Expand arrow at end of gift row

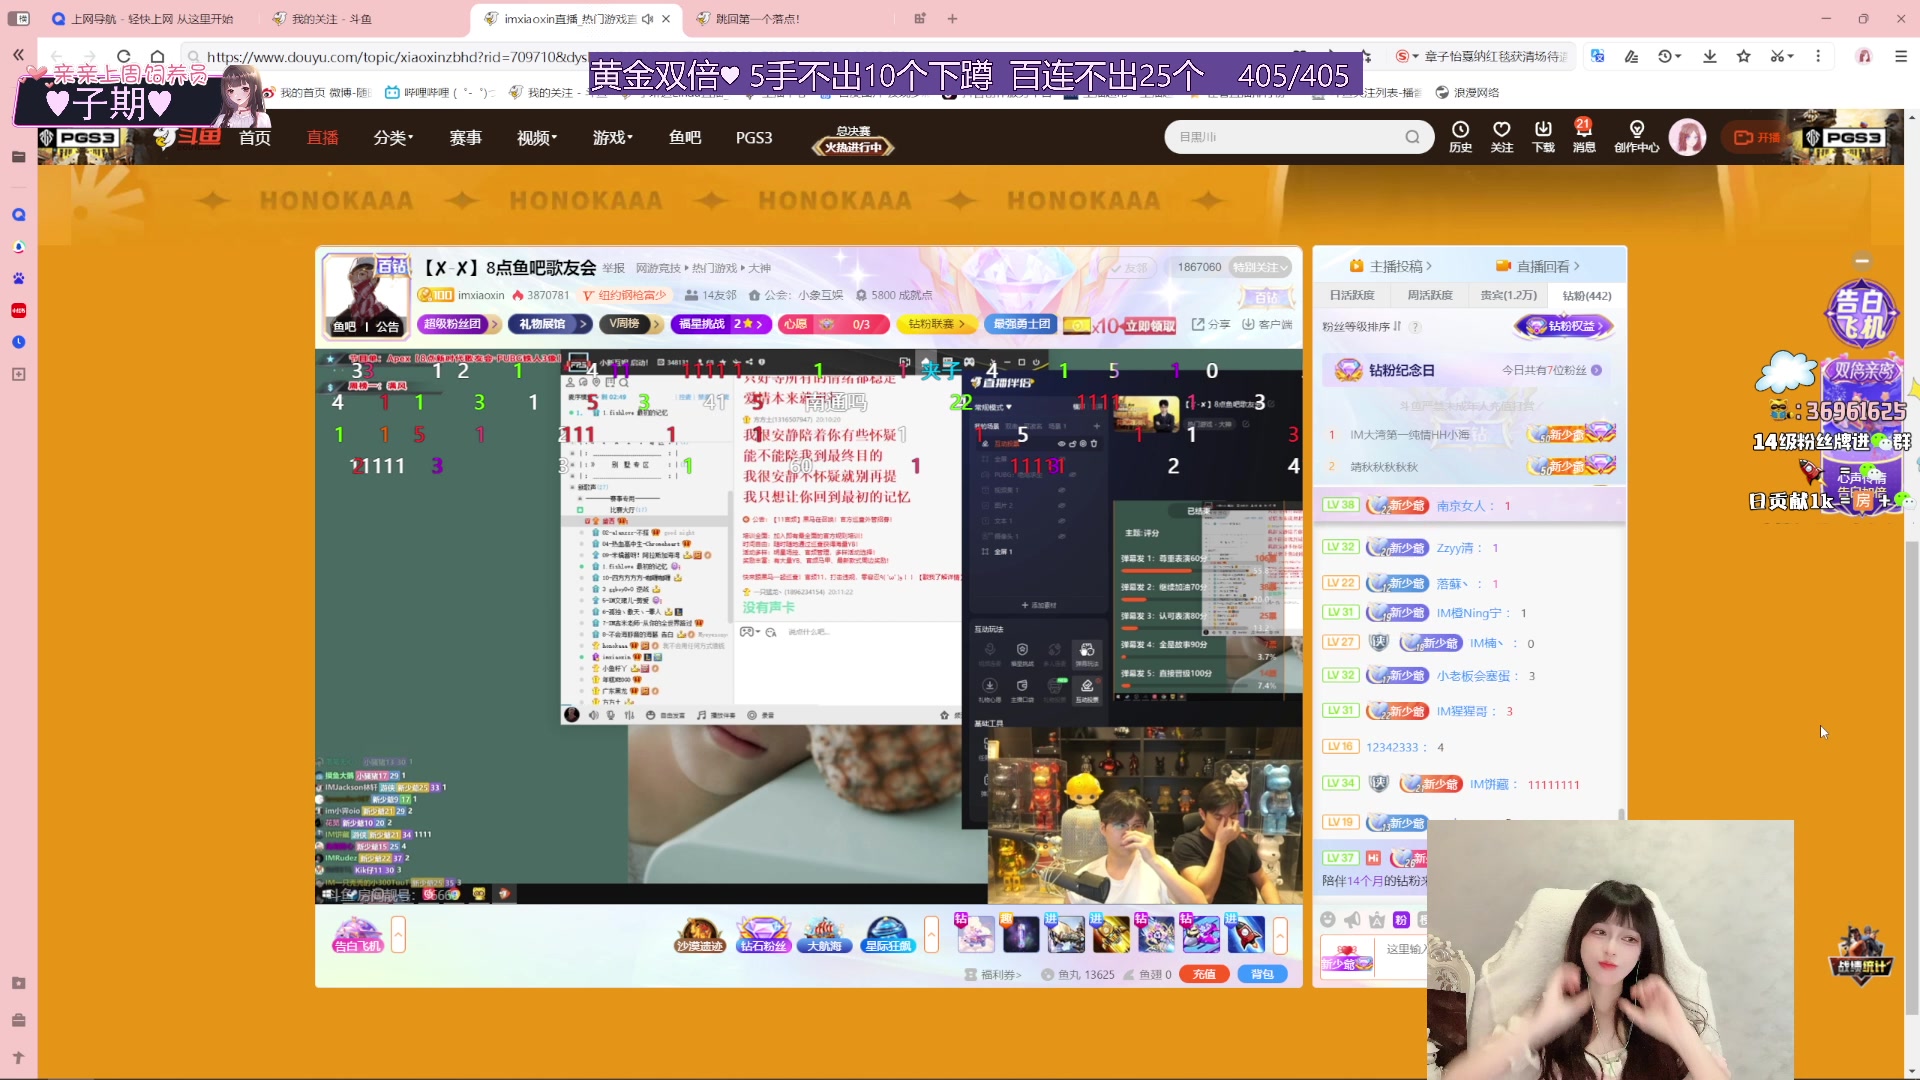1280,935
